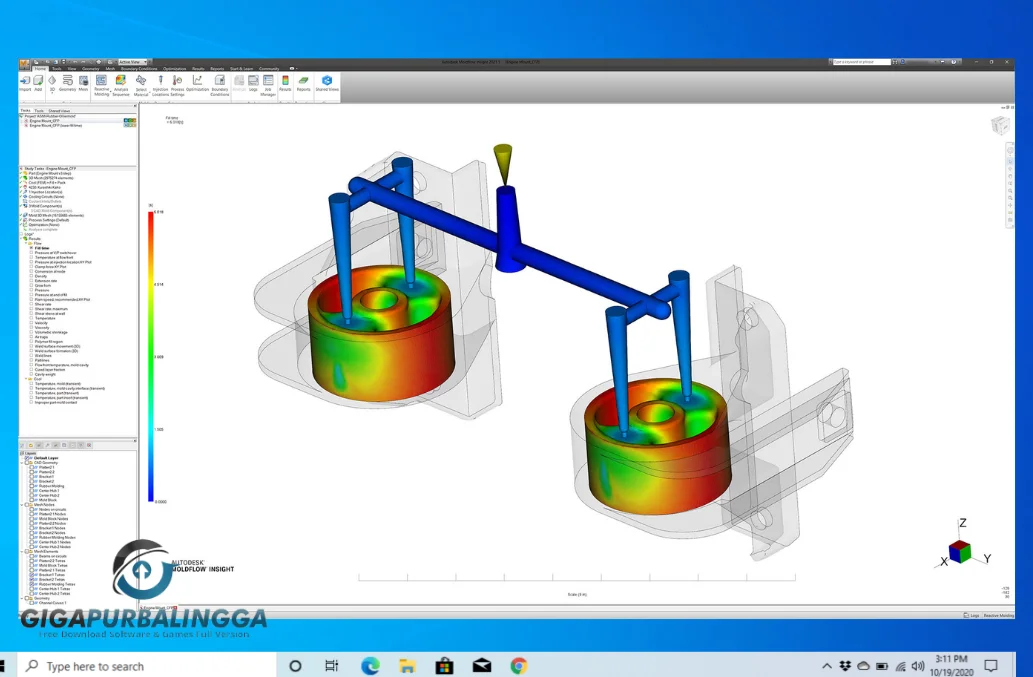Open the Active View dropdown
This screenshot has width=1033, height=677.
click(x=133, y=62)
